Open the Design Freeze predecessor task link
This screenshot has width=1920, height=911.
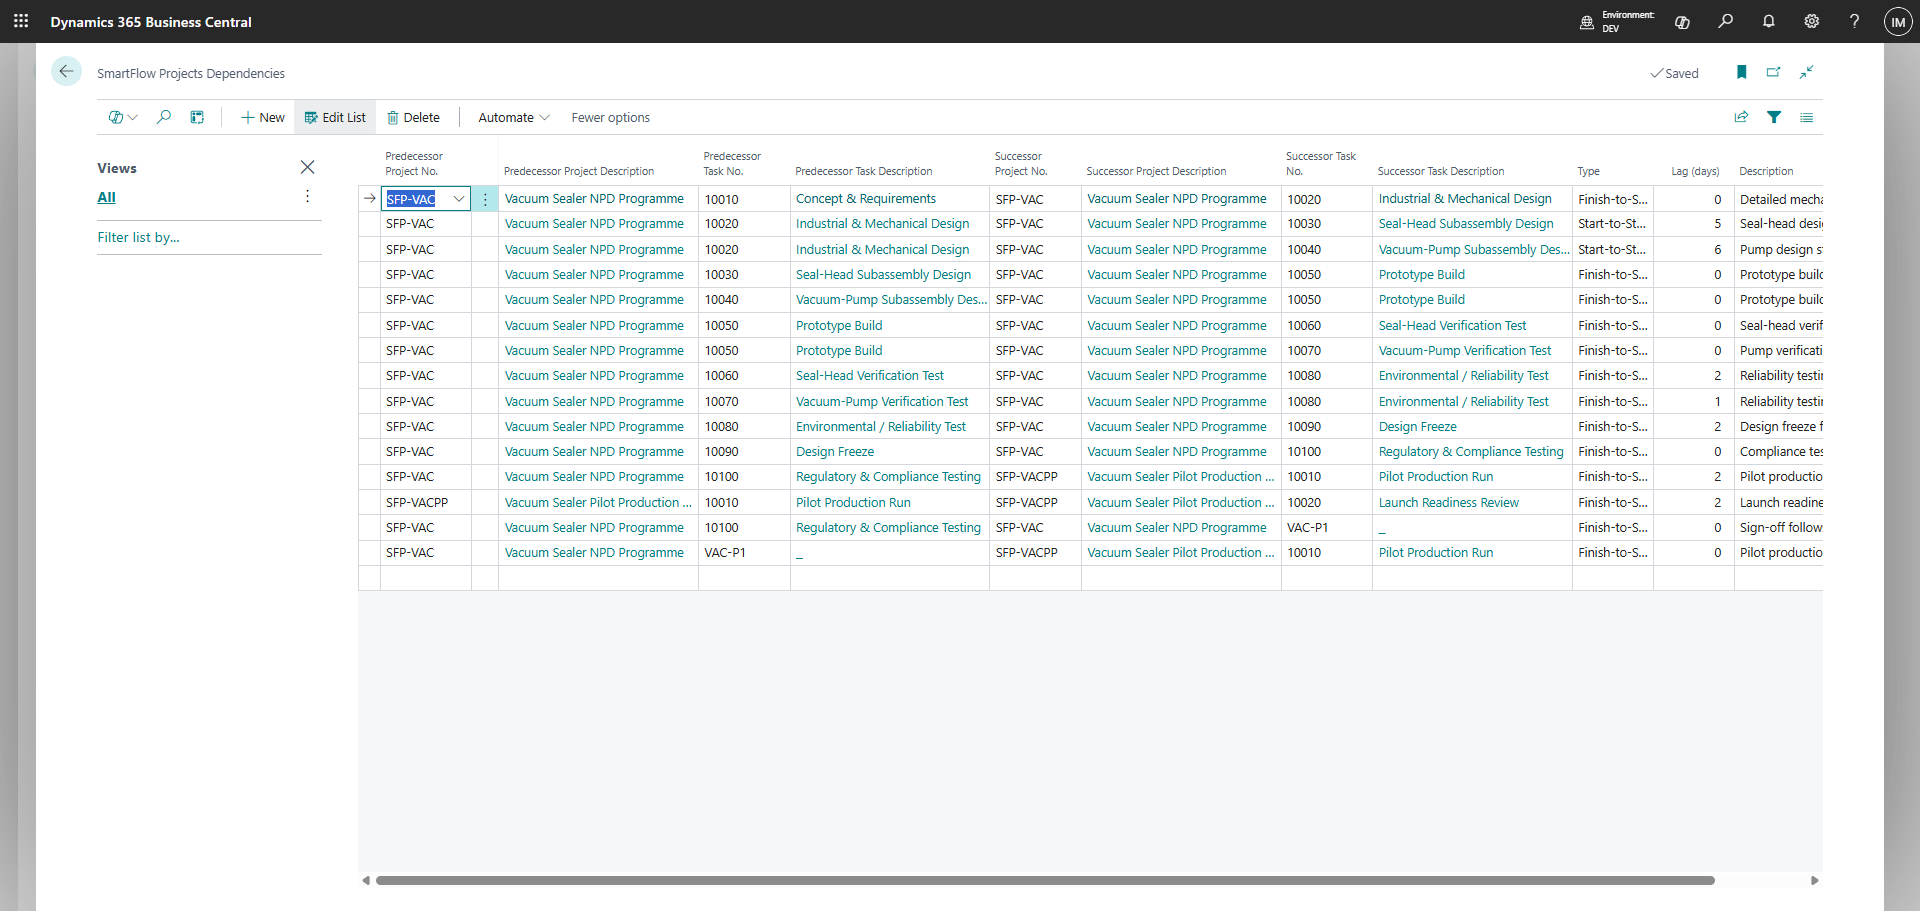point(834,451)
